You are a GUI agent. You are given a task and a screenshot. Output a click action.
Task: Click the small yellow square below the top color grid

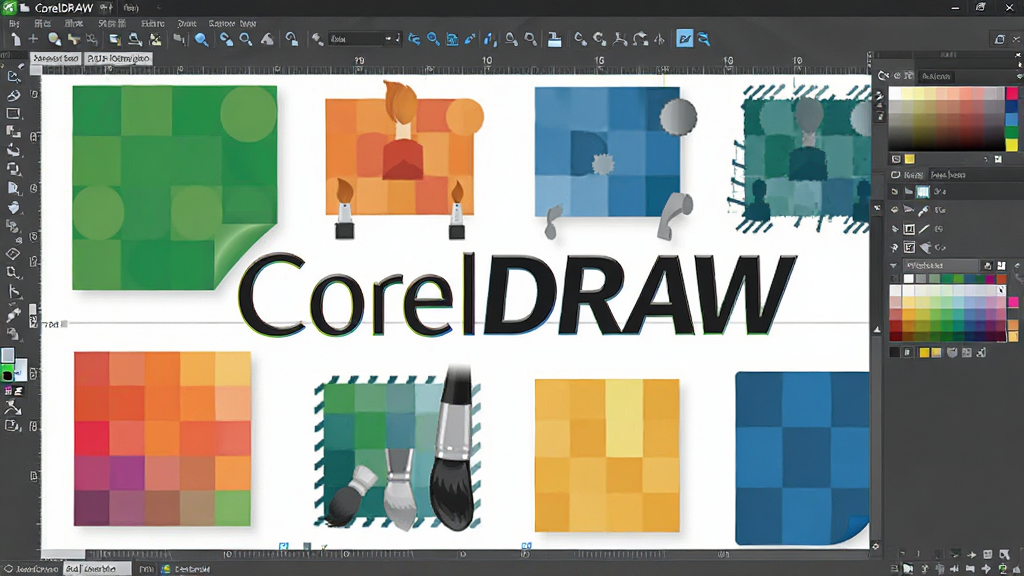910,159
